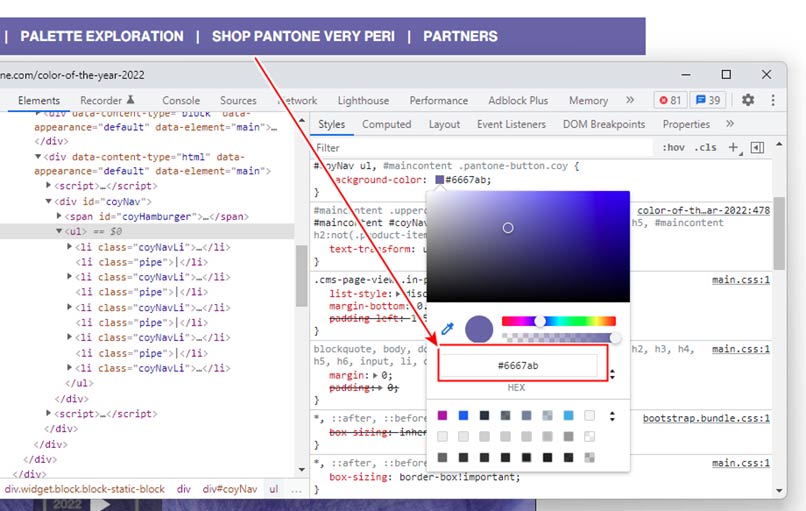806x511 pixels.
Task: Click the hue slider handle
Action: (x=540, y=321)
